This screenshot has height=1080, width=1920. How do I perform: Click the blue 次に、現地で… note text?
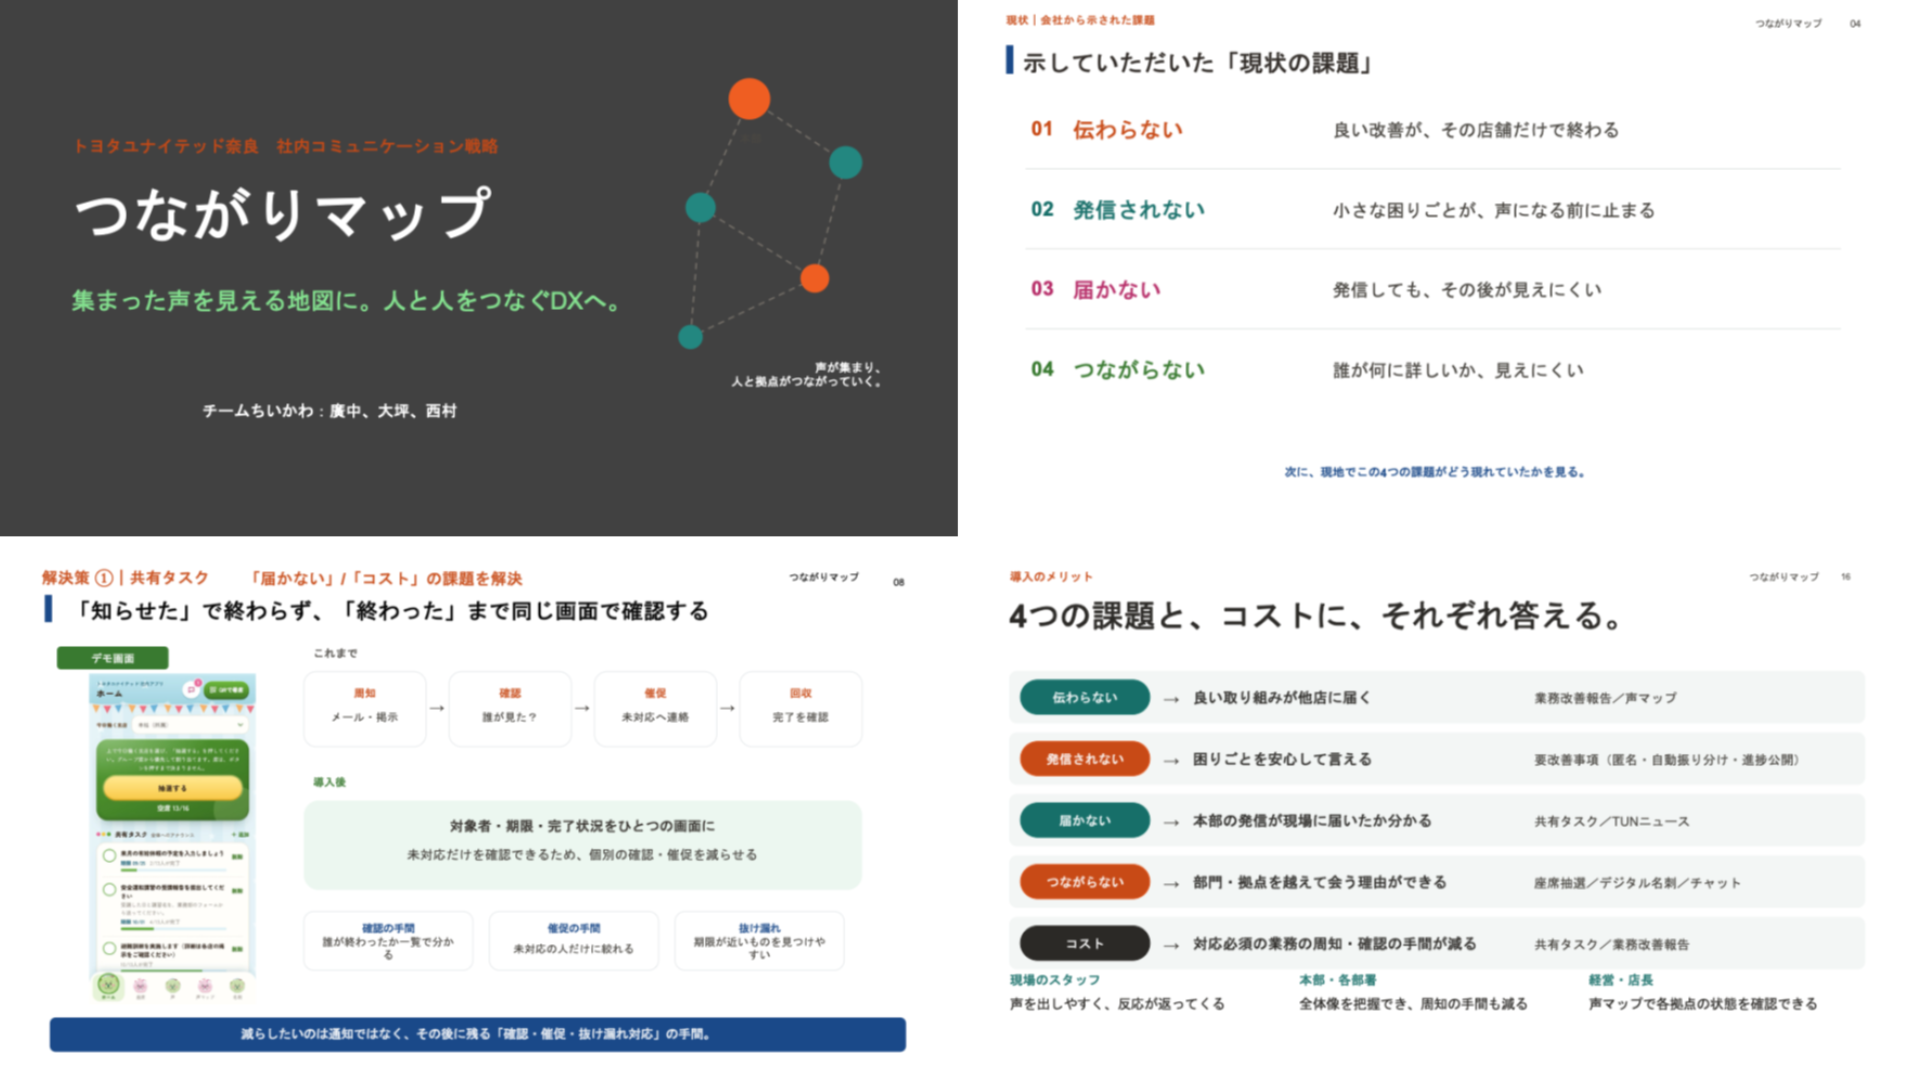(1435, 472)
